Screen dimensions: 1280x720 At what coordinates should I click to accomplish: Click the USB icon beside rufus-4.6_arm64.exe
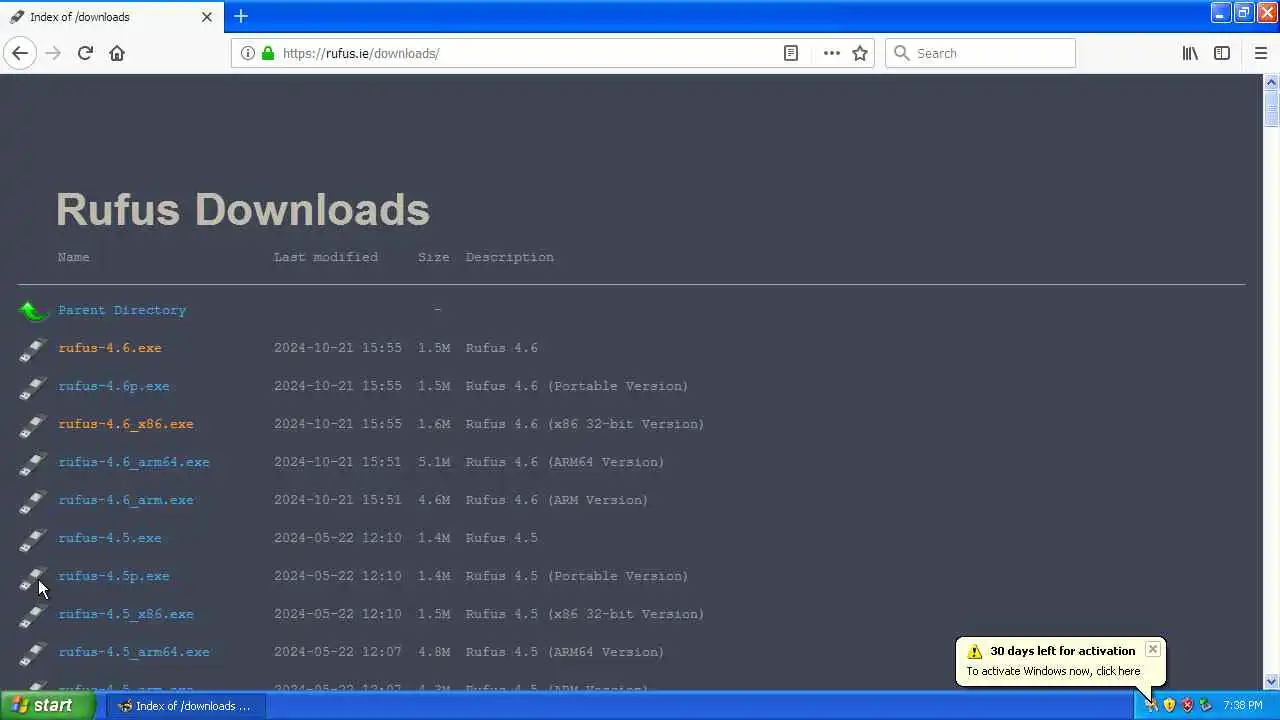pyautogui.click(x=33, y=463)
